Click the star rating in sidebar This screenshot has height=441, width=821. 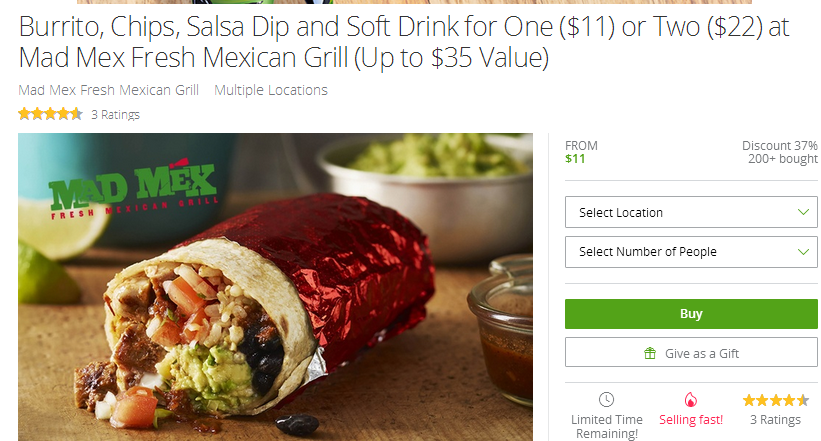tap(775, 401)
